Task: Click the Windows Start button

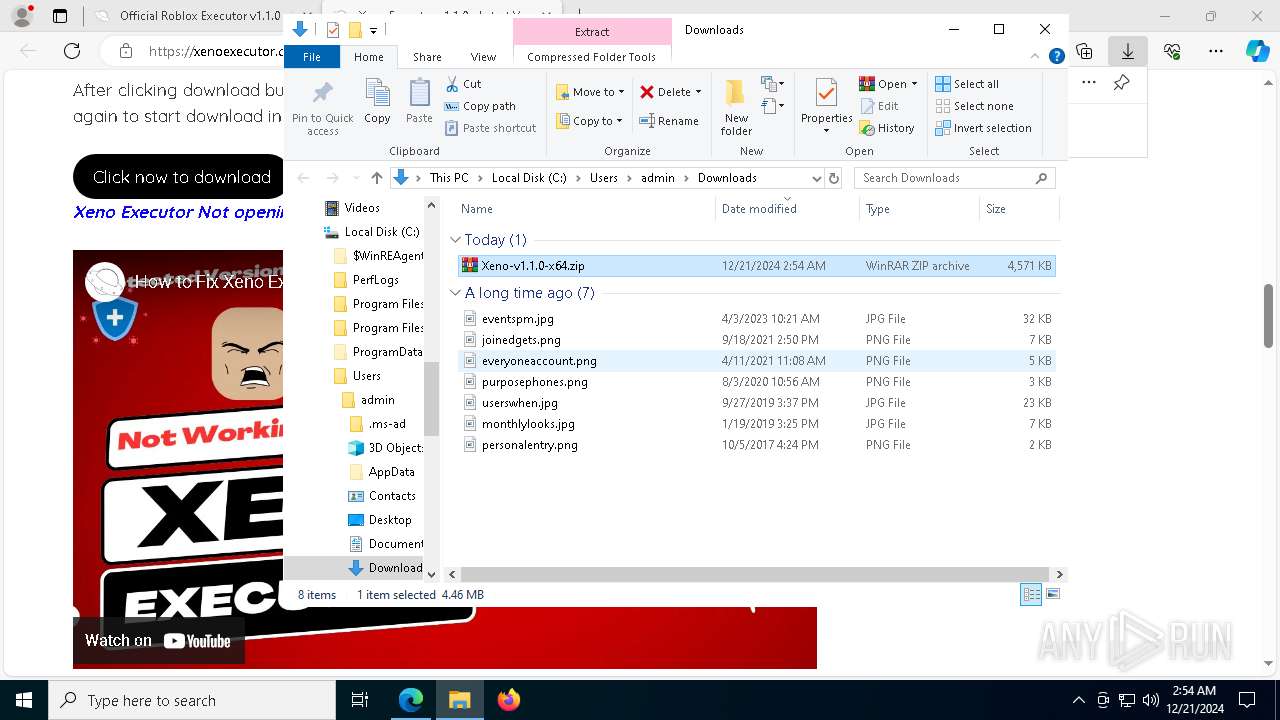Action: click(x=24, y=700)
